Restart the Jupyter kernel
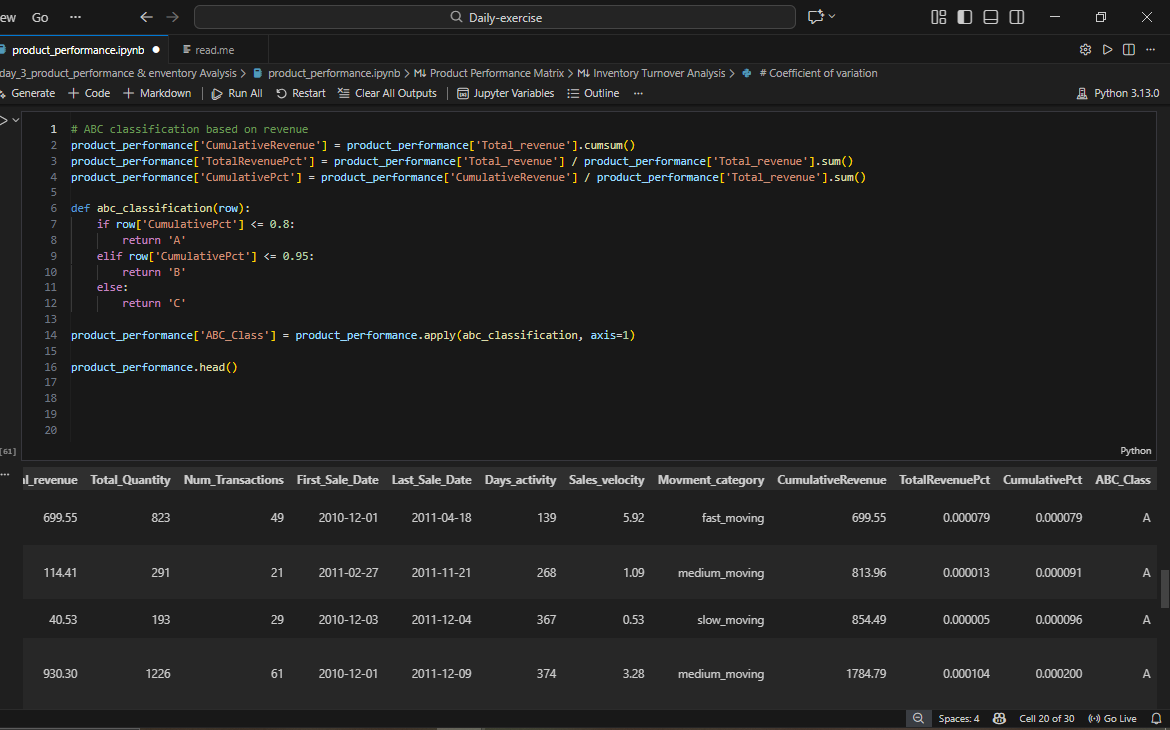Screen dimensions: 1170x730 301,93
